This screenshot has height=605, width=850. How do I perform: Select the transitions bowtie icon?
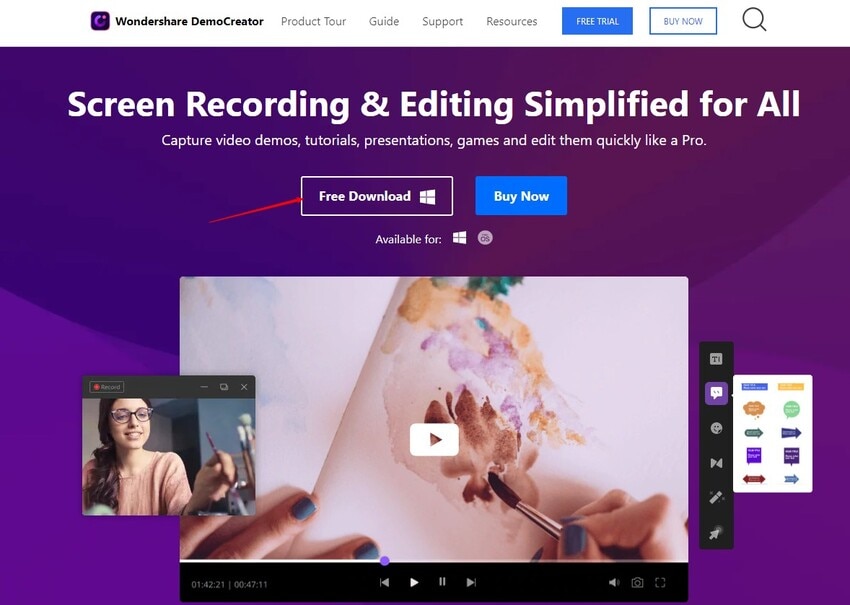click(716, 463)
